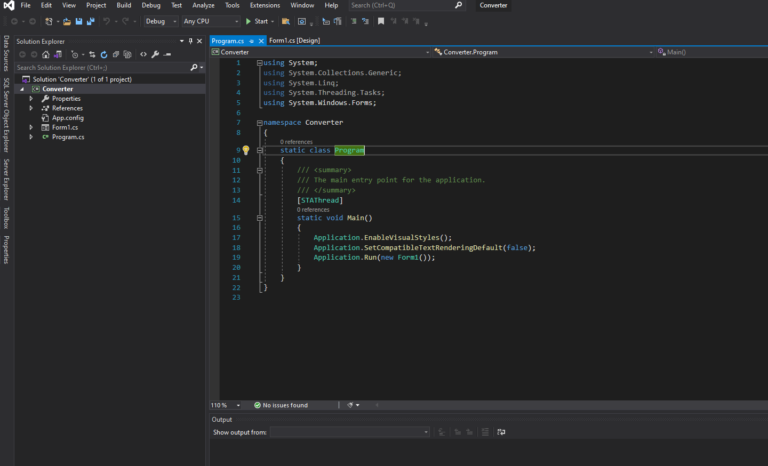Click the Redo arrow icon

(x=125, y=22)
